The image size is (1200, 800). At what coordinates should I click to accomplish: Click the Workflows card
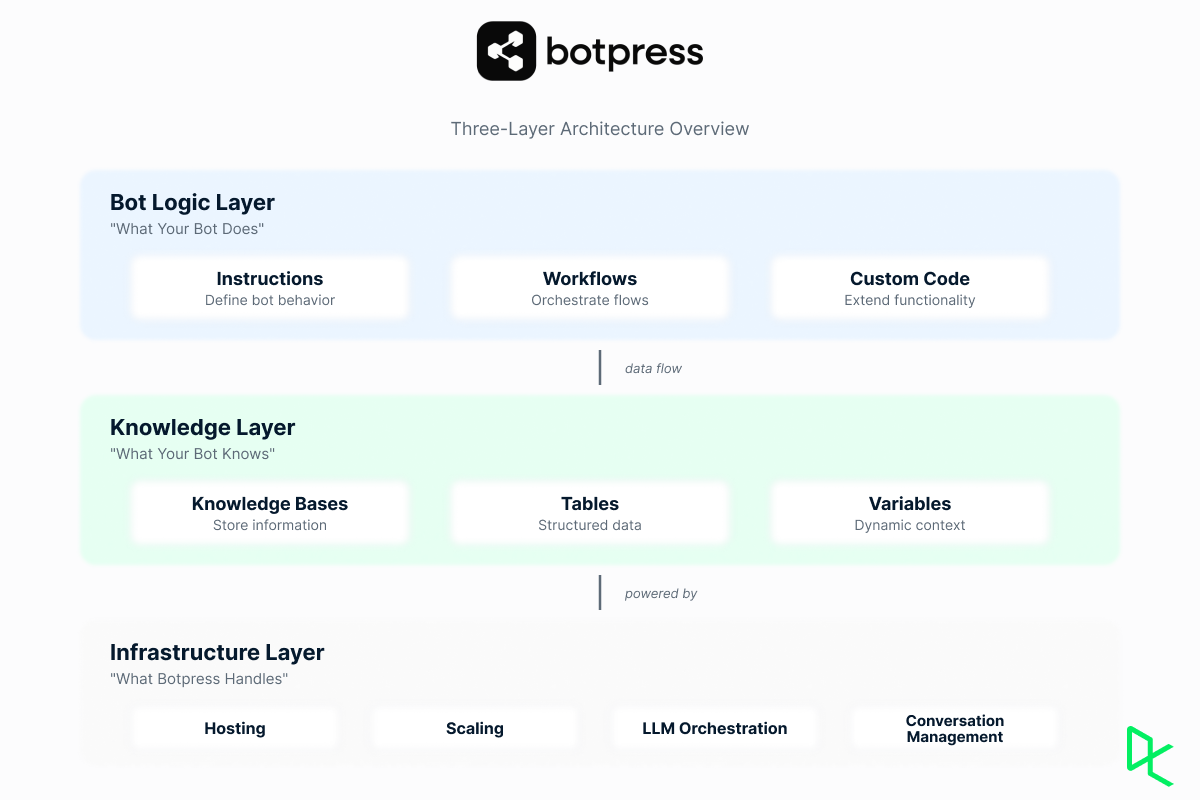tap(590, 287)
